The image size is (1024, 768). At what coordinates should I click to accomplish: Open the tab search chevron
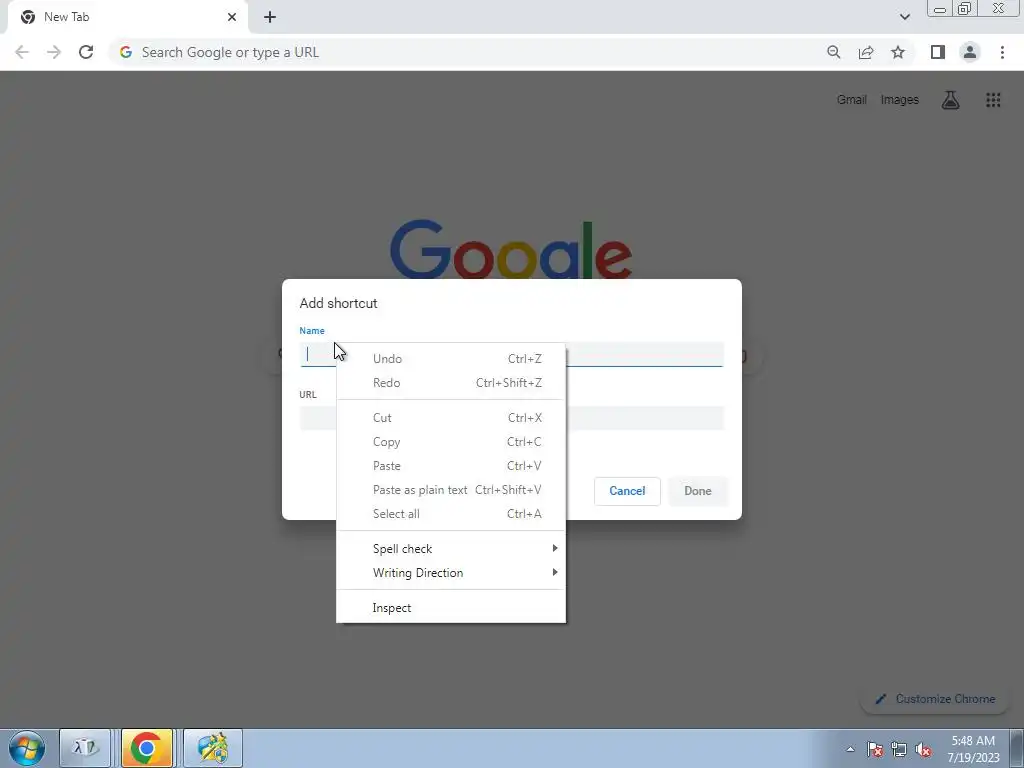(904, 17)
